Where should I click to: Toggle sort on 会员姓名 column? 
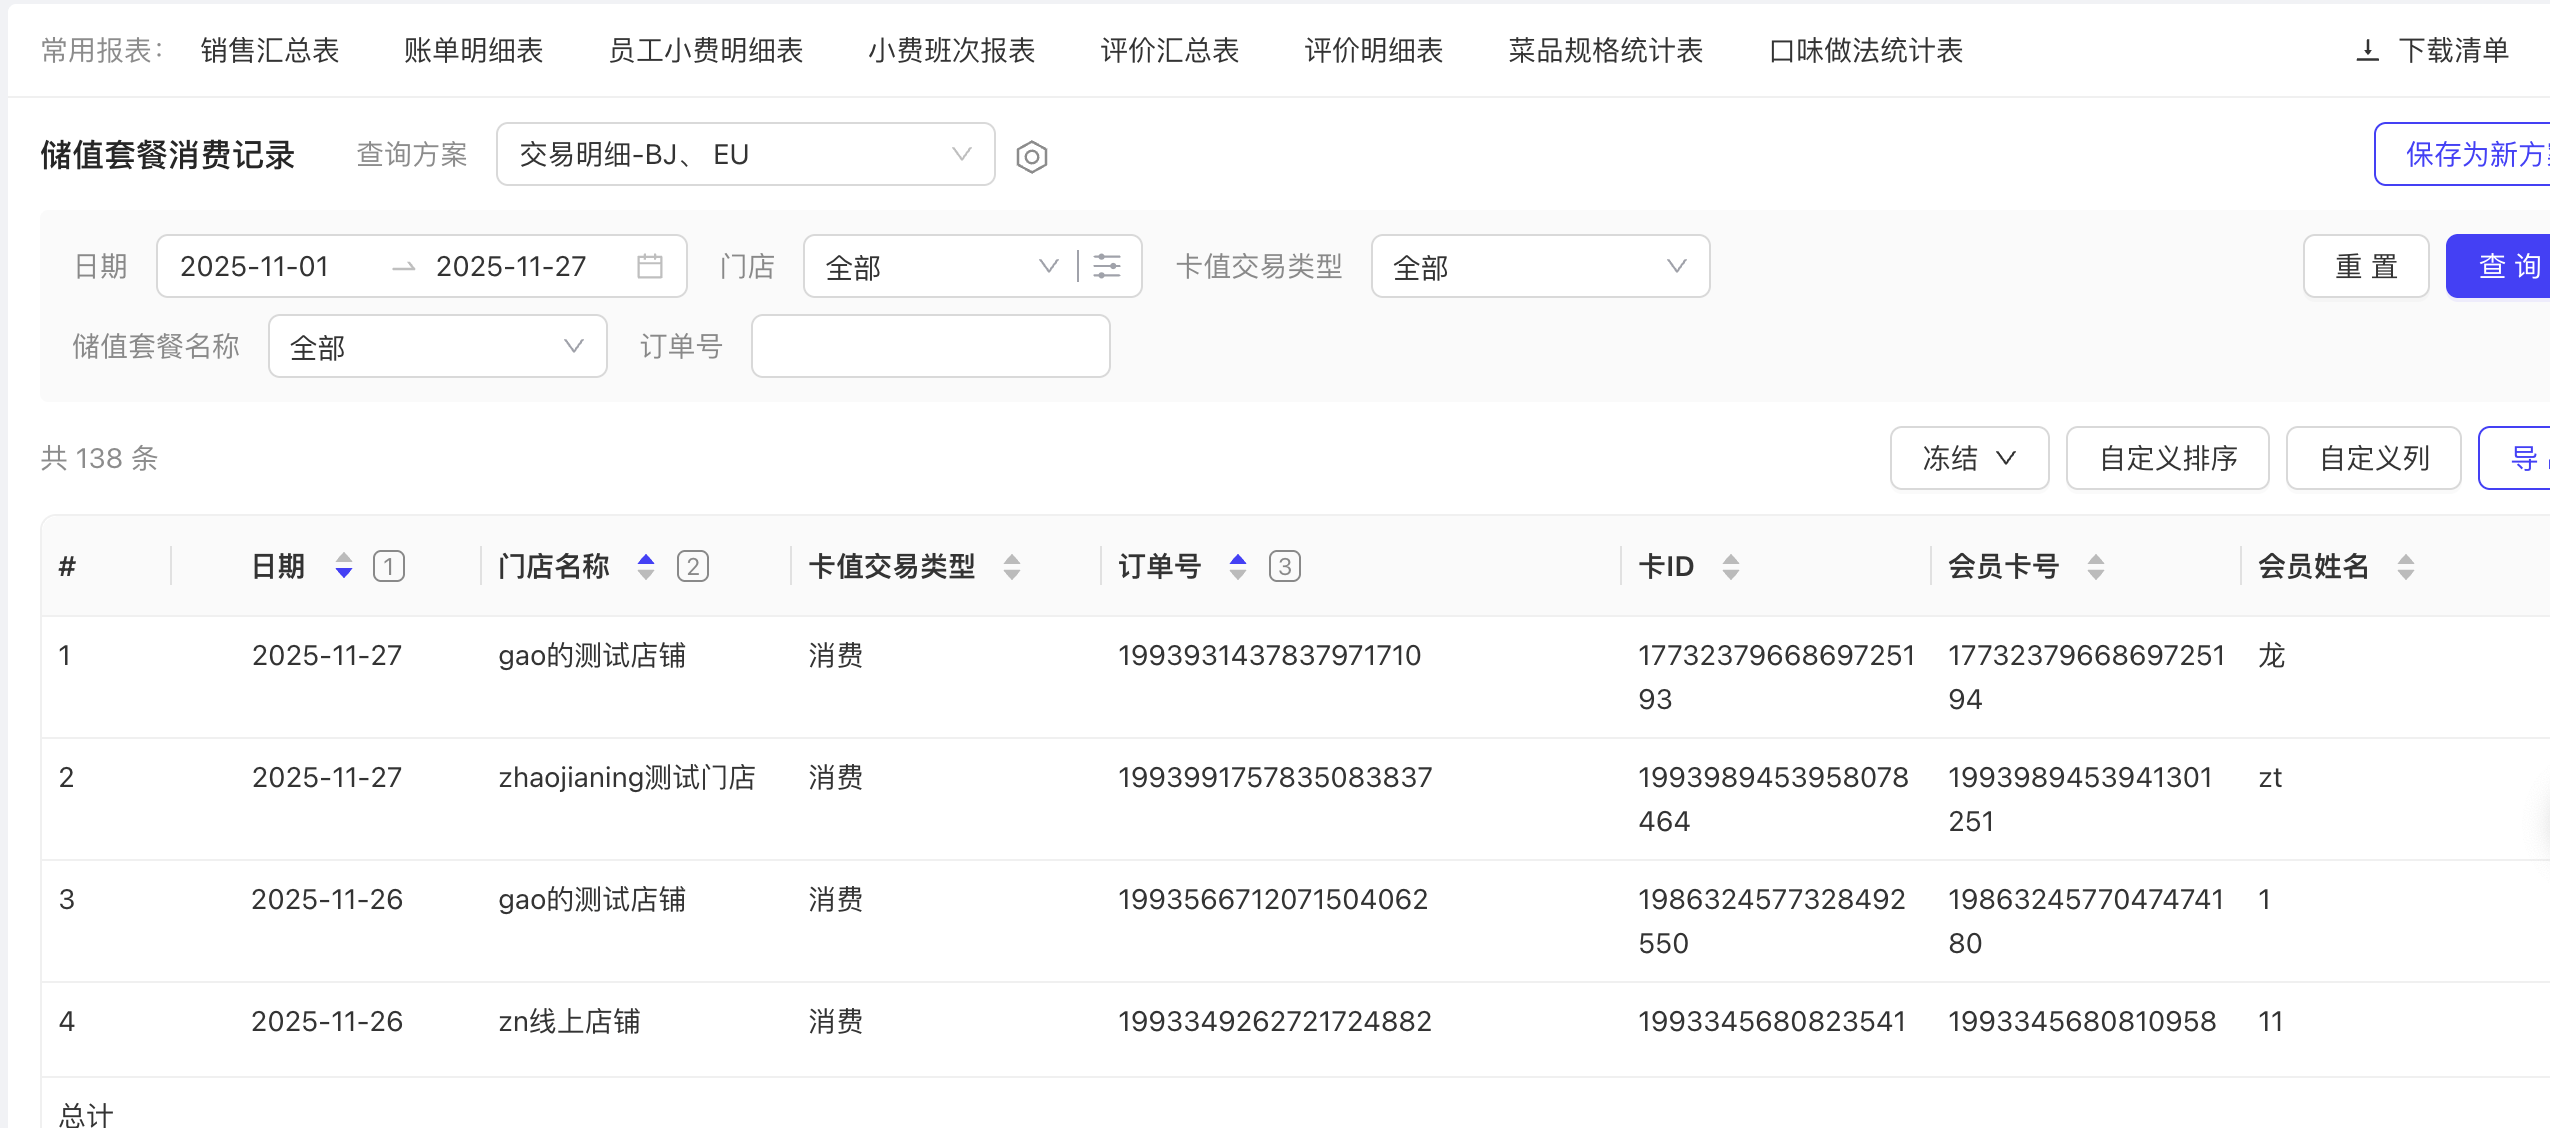2406,566
